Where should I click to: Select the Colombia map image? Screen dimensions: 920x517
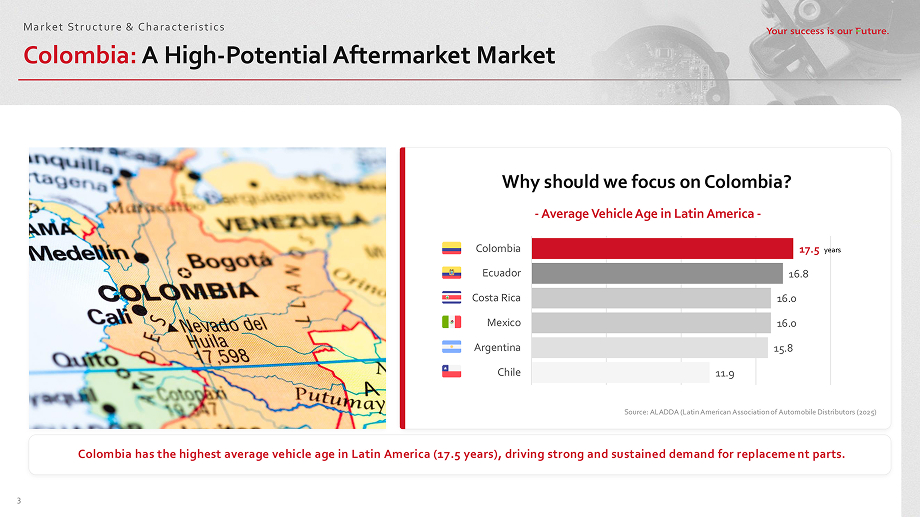pos(207,288)
